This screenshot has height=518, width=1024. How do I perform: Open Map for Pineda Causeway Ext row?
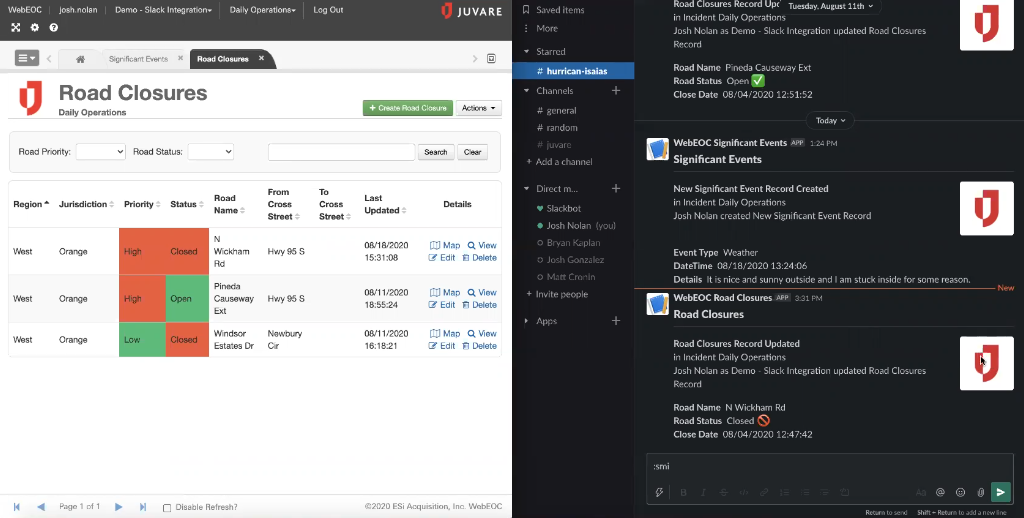coord(445,292)
